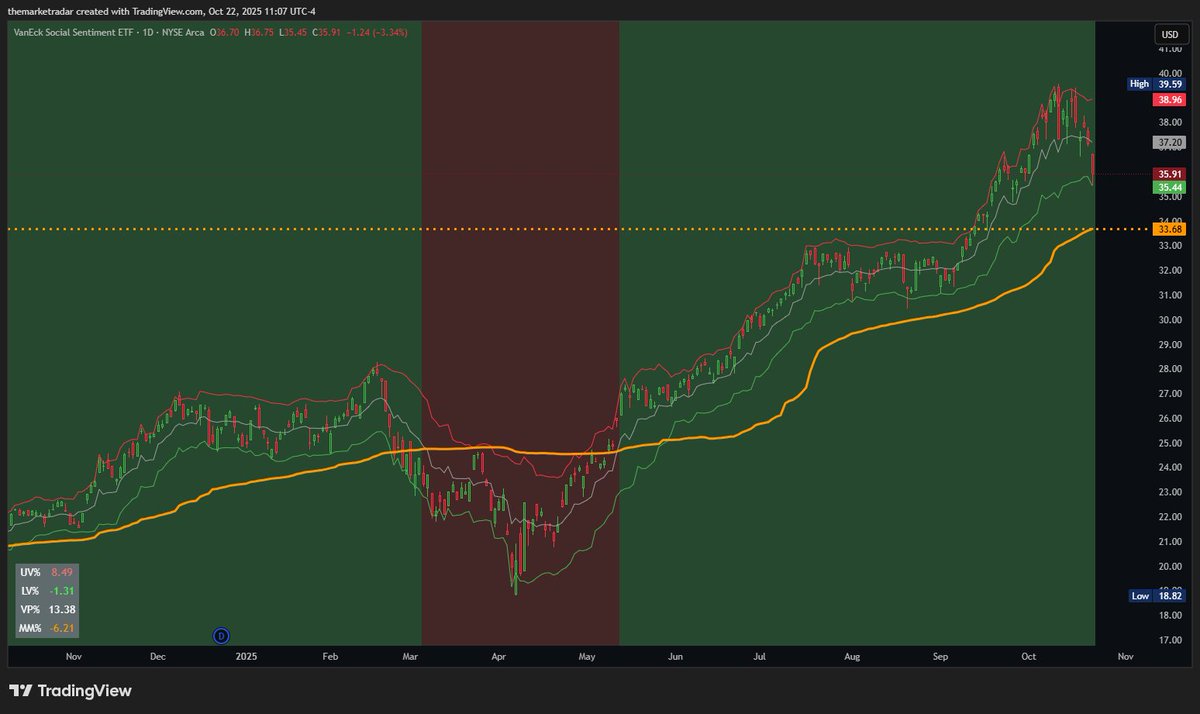Select the orange 33.68 price label

coord(1169,229)
